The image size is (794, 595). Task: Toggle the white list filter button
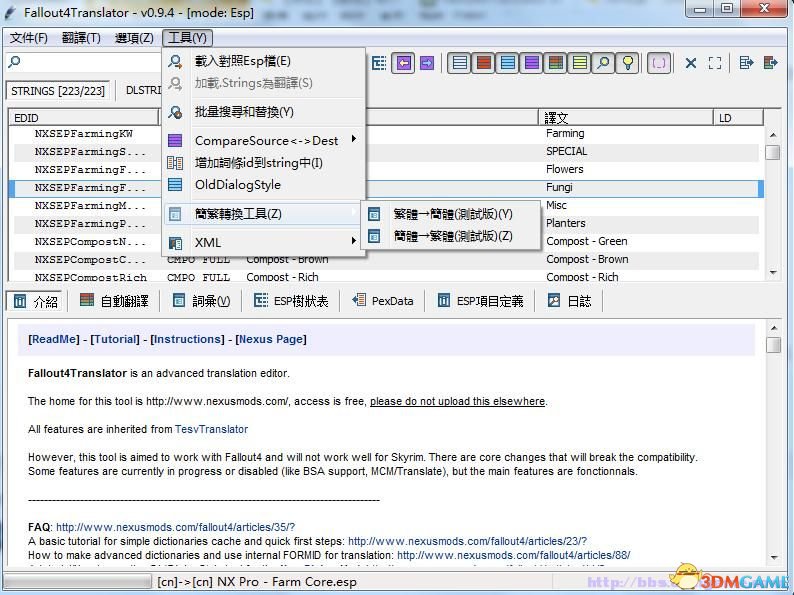(460, 63)
